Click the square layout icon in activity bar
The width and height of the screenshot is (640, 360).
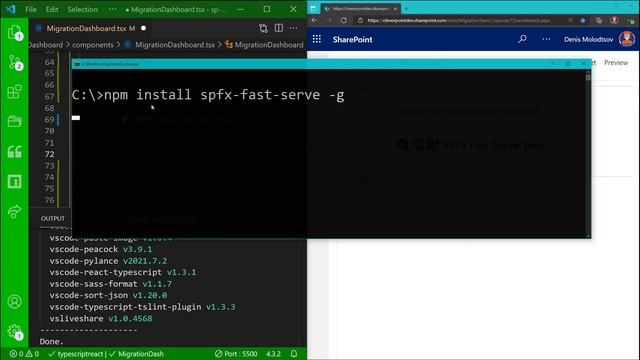[x=14, y=182]
